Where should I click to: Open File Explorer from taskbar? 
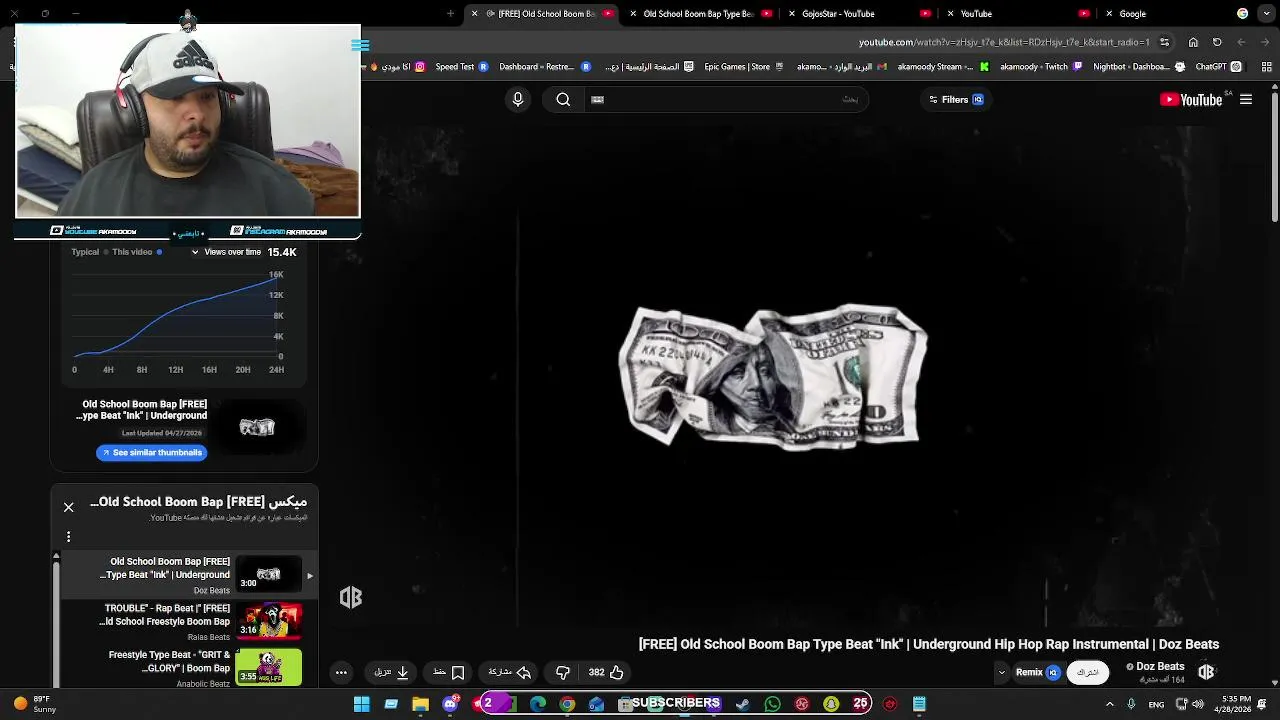click(x=420, y=704)
